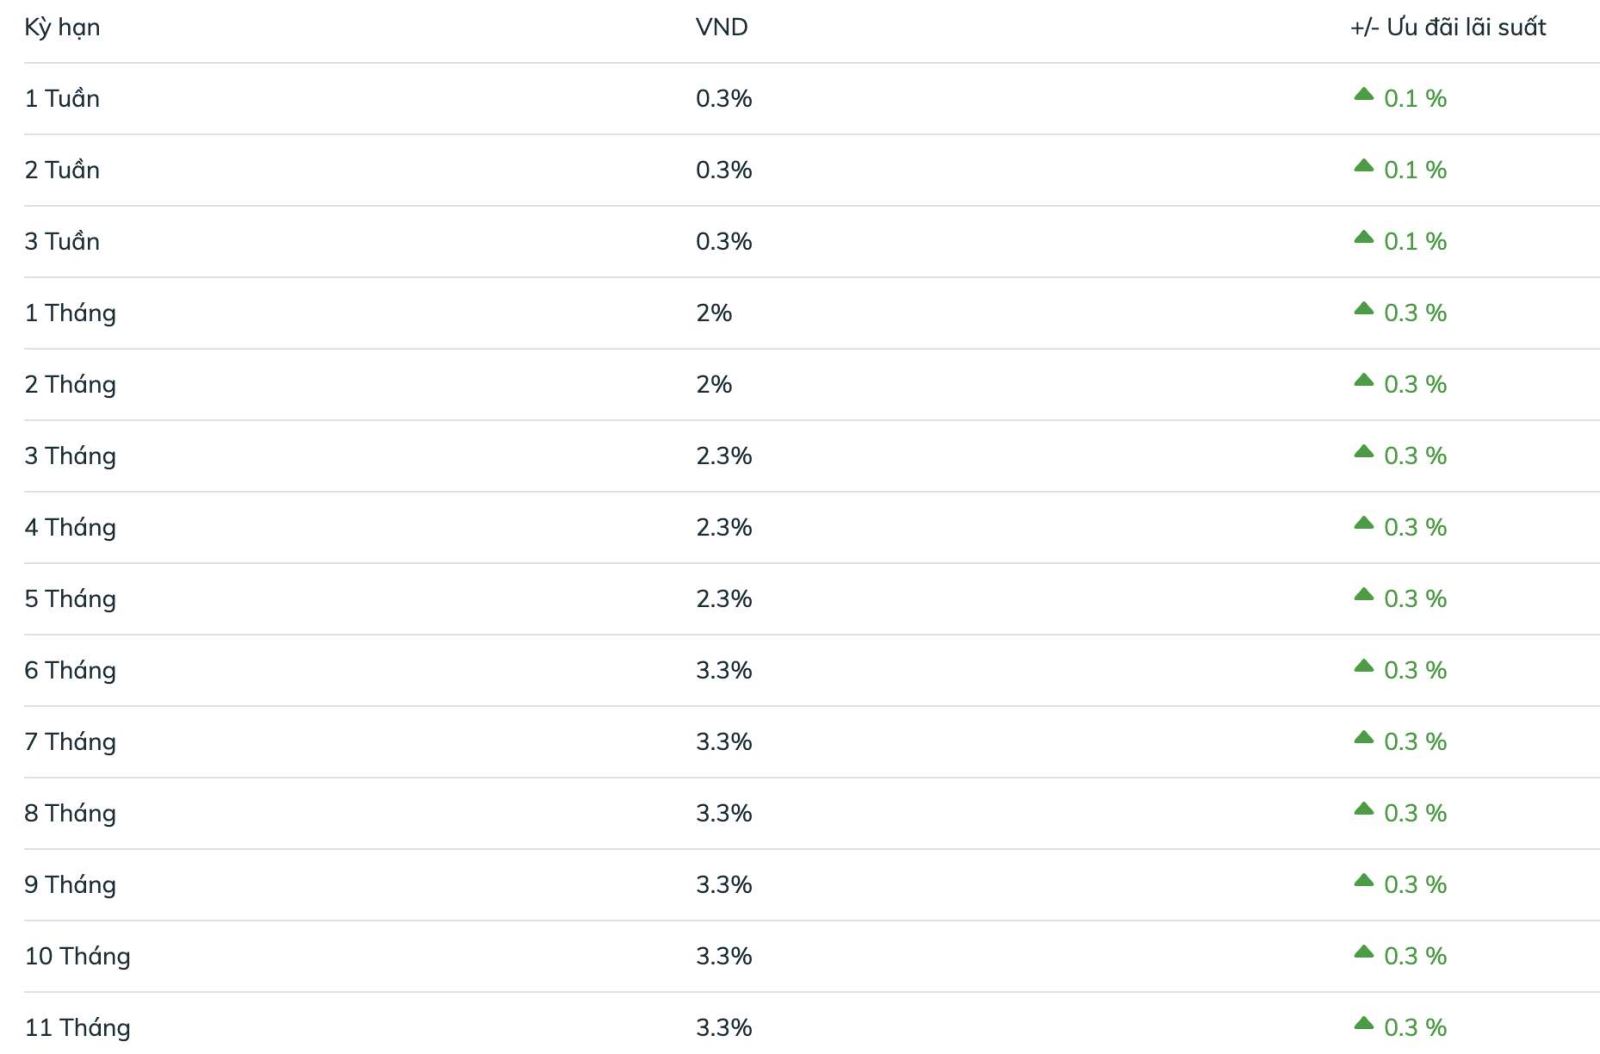Click the 2.3% rate for 4 Tháng
1600x1054 pixels.
(723, 527)
